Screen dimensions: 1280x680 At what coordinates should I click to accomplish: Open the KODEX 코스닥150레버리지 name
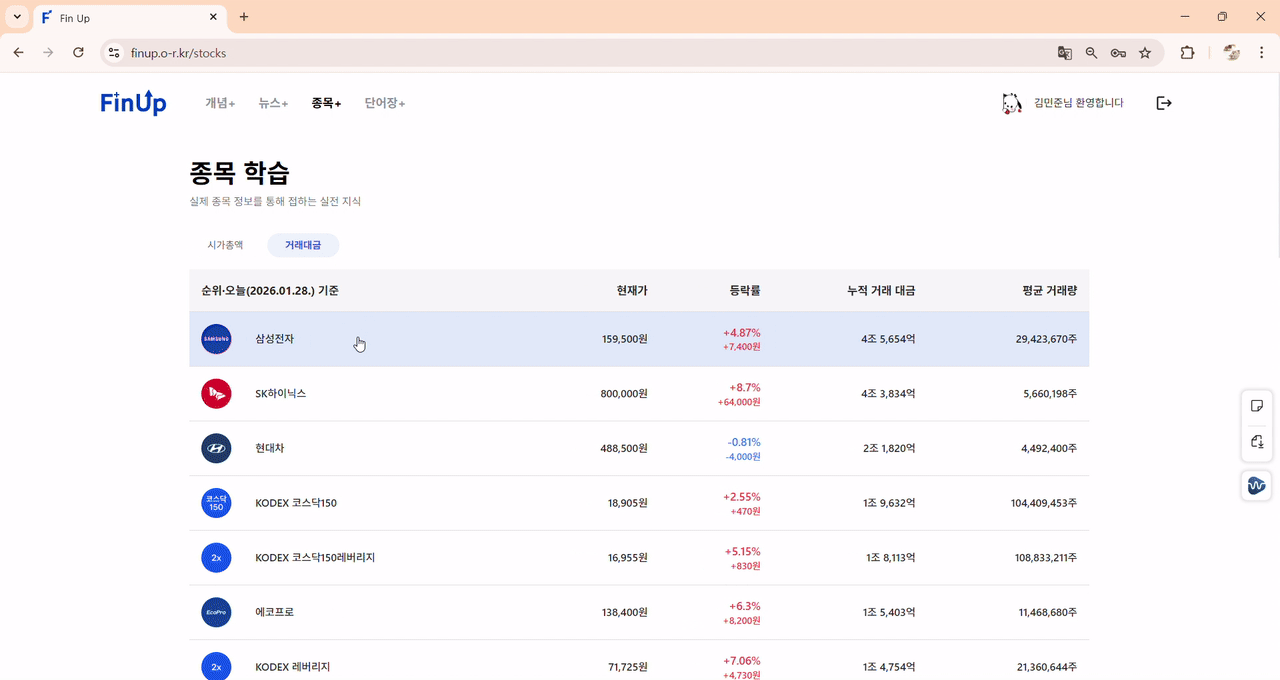pyautogui.click(x=315, y=557)
